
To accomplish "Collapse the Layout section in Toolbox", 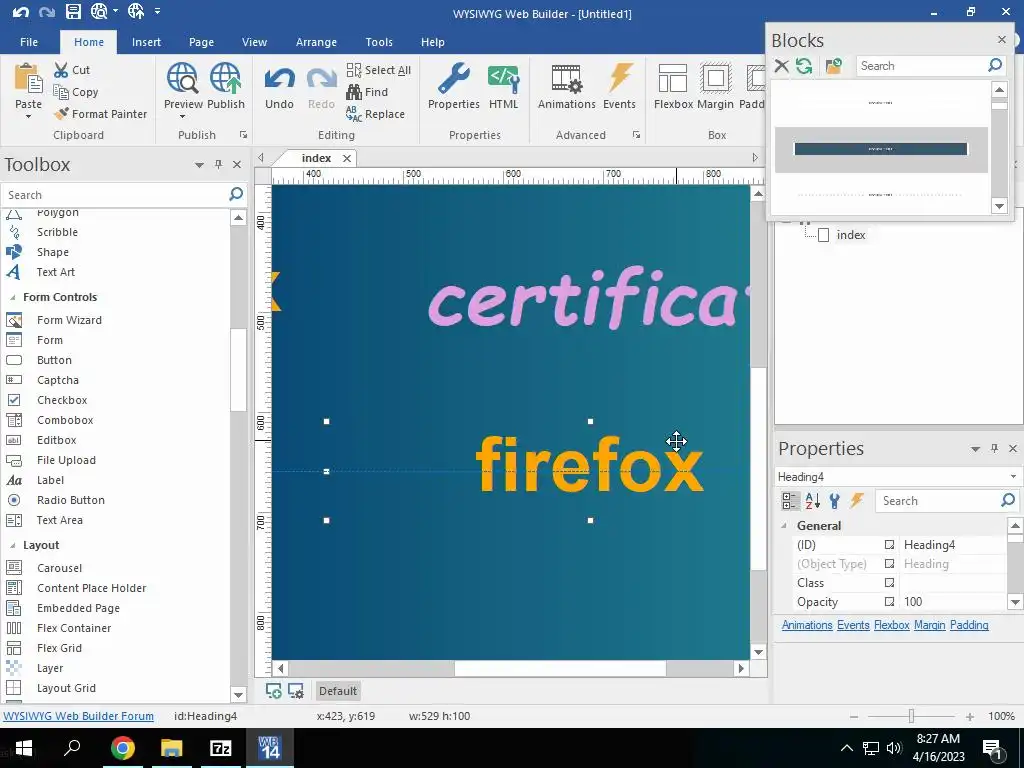I will 12,545.
